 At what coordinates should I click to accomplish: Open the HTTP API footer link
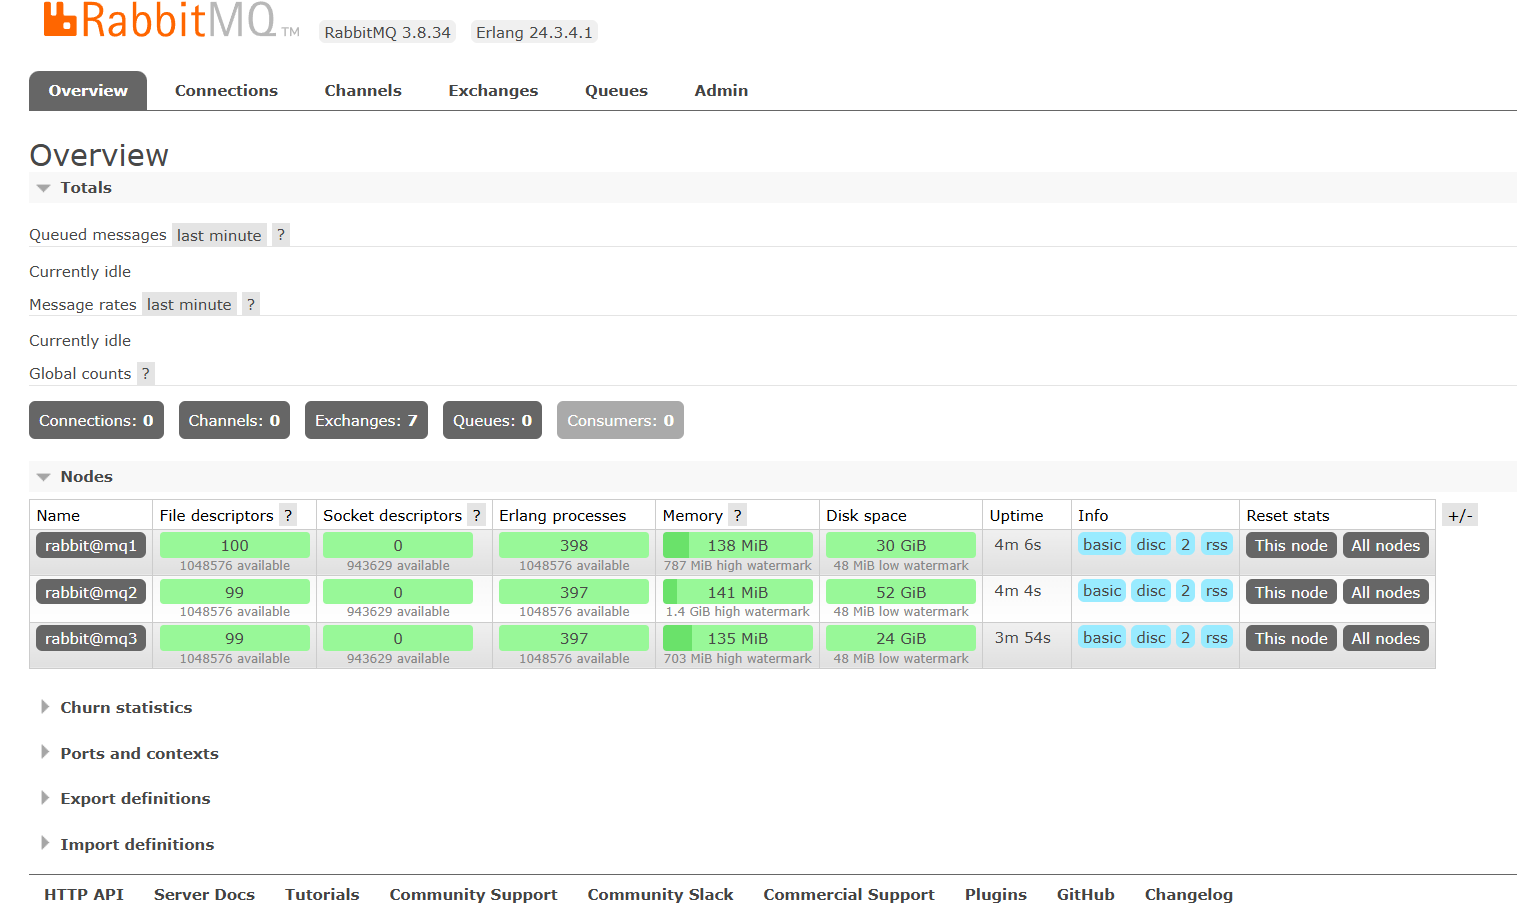tap(84, 894)
